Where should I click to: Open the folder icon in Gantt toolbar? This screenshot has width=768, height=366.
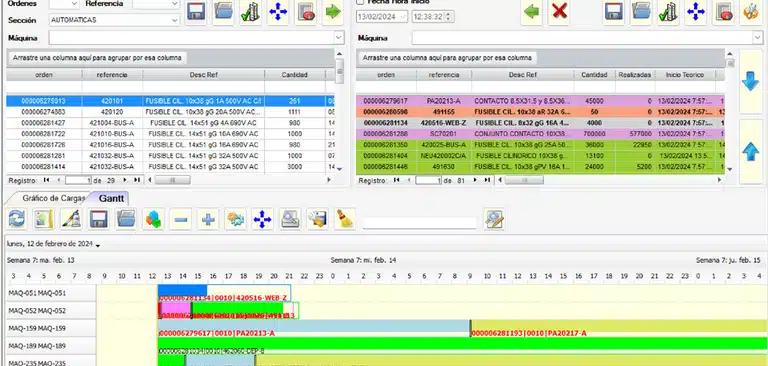point(126,219)
